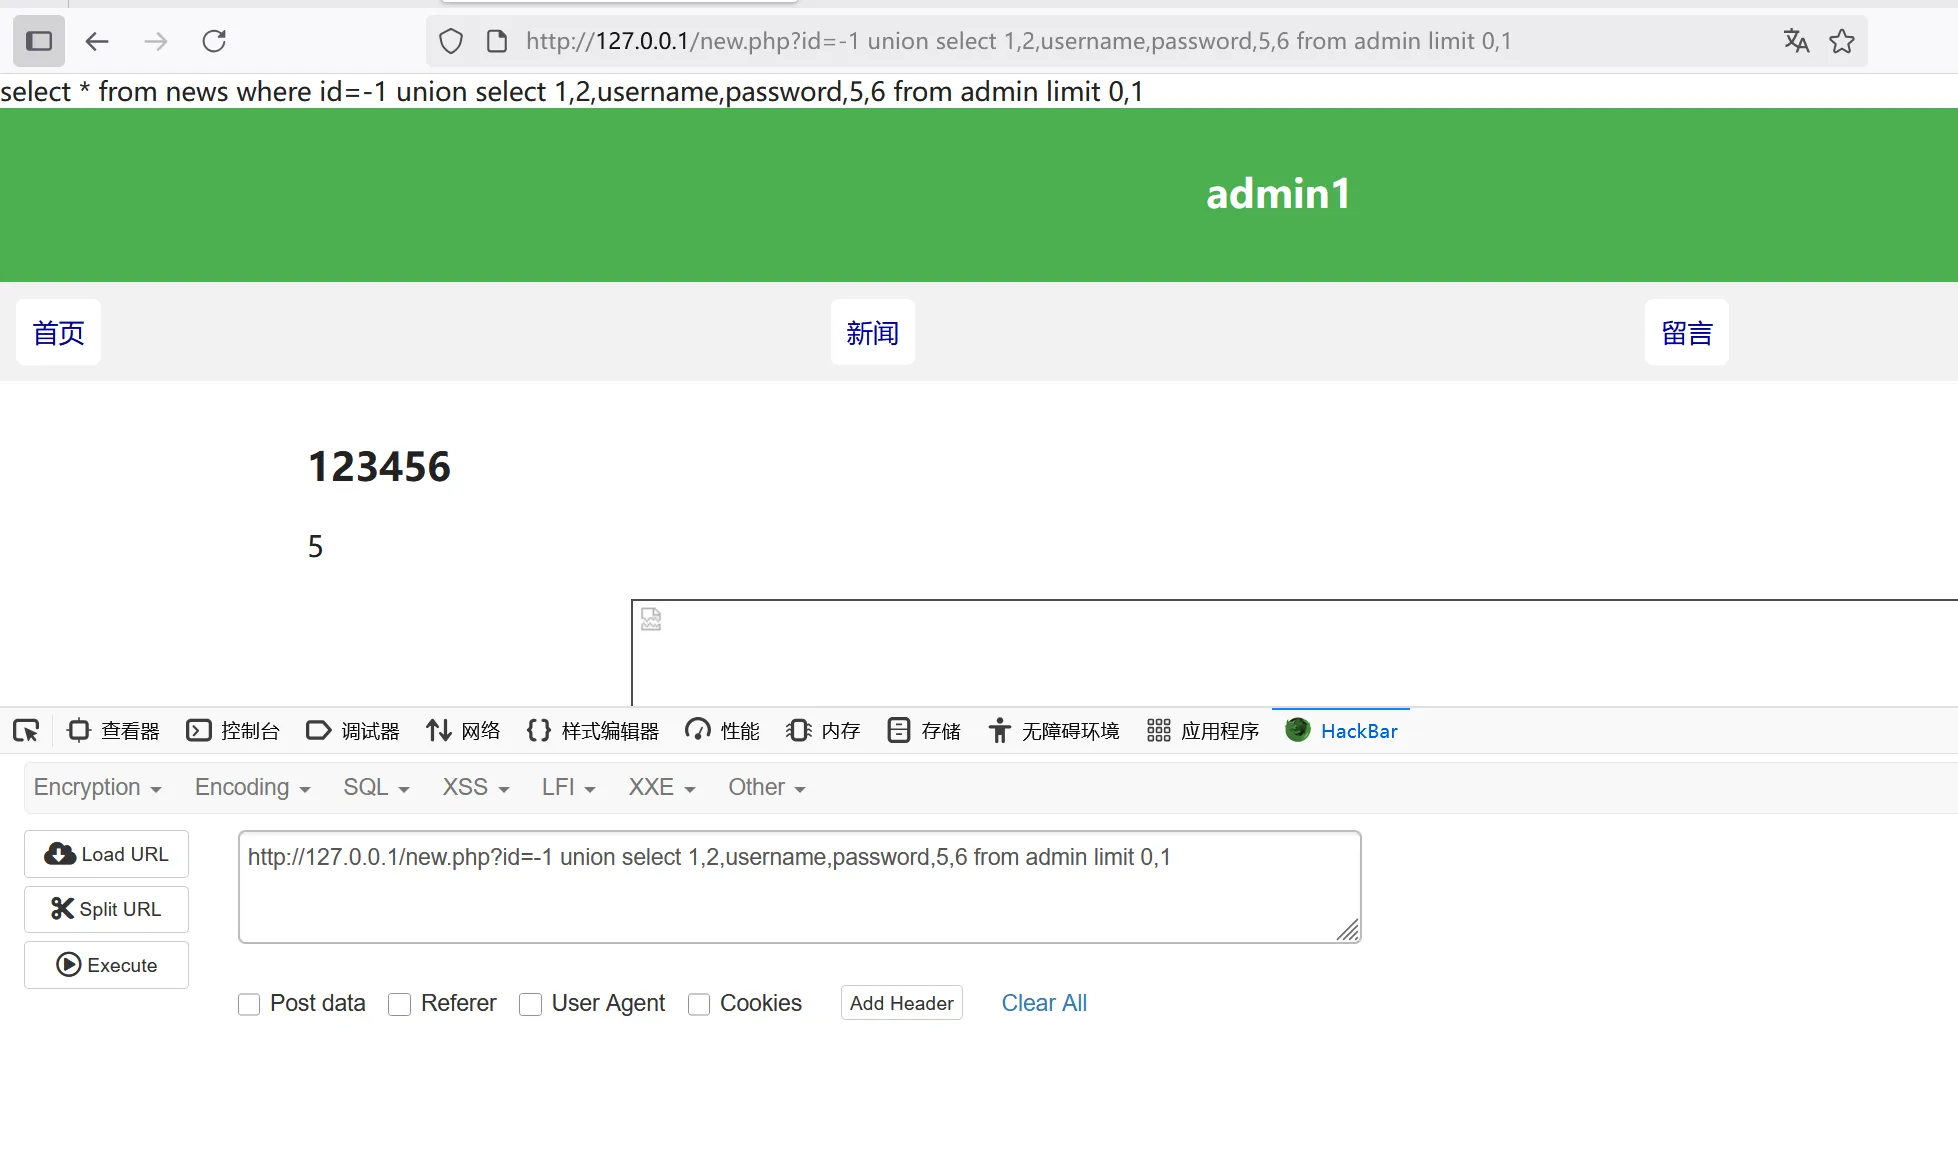Toggle the sidebar panel icon
Viewport: 1958px width, 1153px height.
pos(39,41)
